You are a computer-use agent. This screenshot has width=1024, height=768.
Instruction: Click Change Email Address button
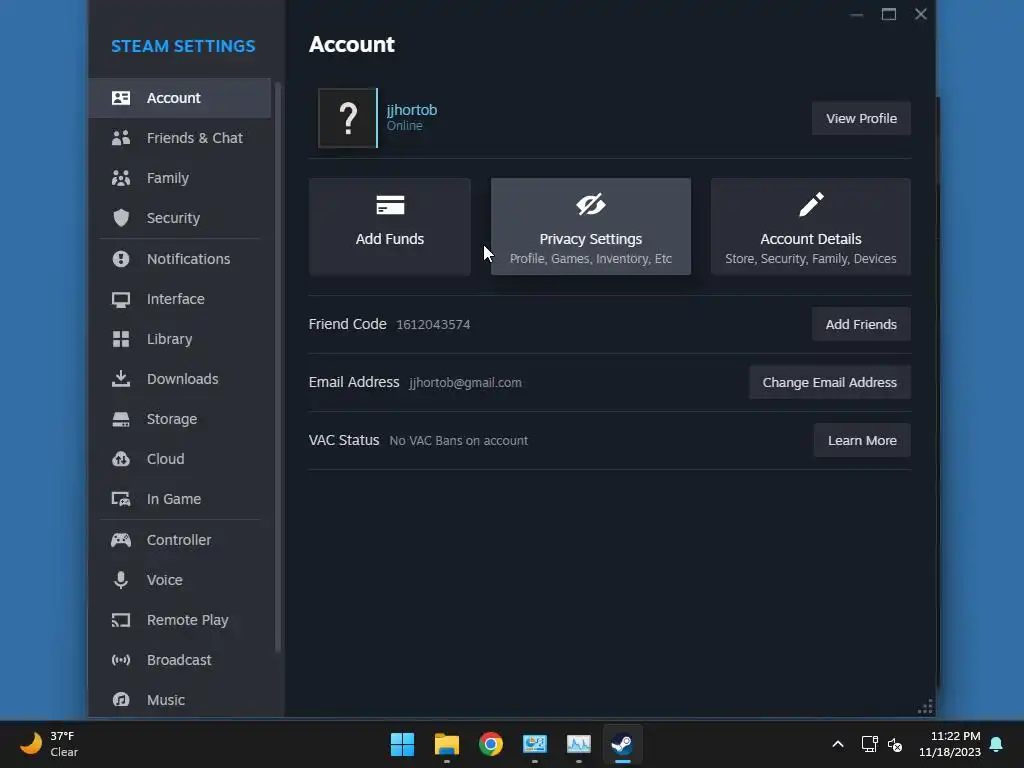pyautogui.click(x=829, y=382)
